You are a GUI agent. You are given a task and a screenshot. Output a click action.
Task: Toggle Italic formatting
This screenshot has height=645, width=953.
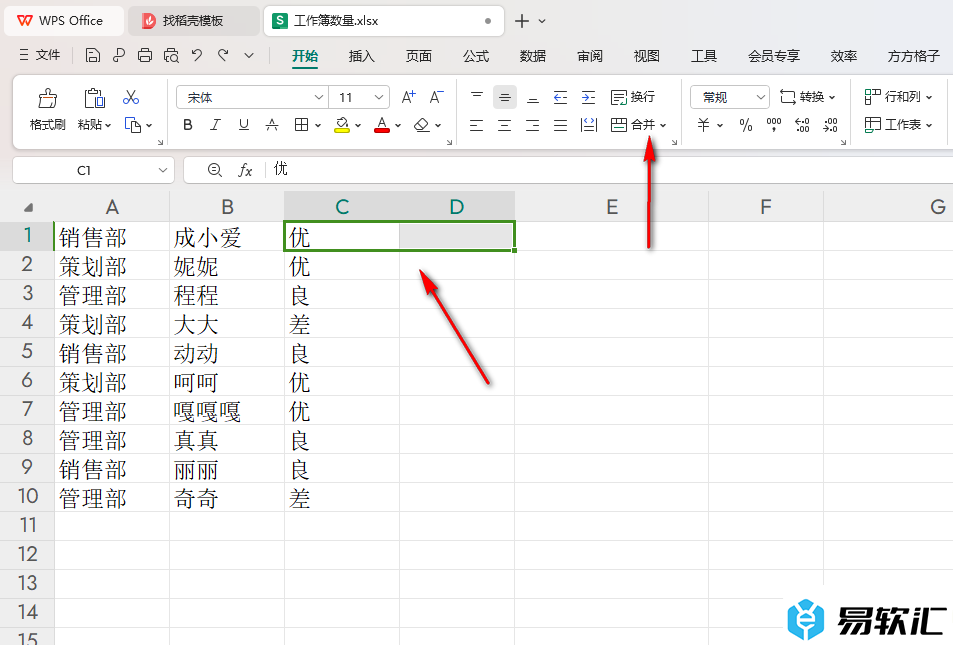tap(215, 125)
